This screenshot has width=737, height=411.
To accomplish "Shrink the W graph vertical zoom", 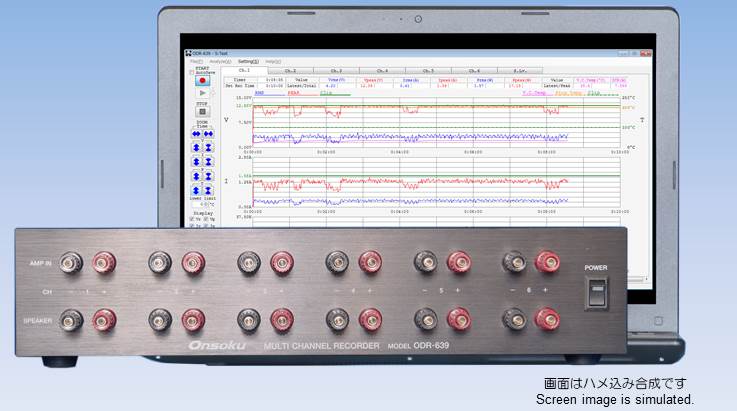I will (208, 176).
